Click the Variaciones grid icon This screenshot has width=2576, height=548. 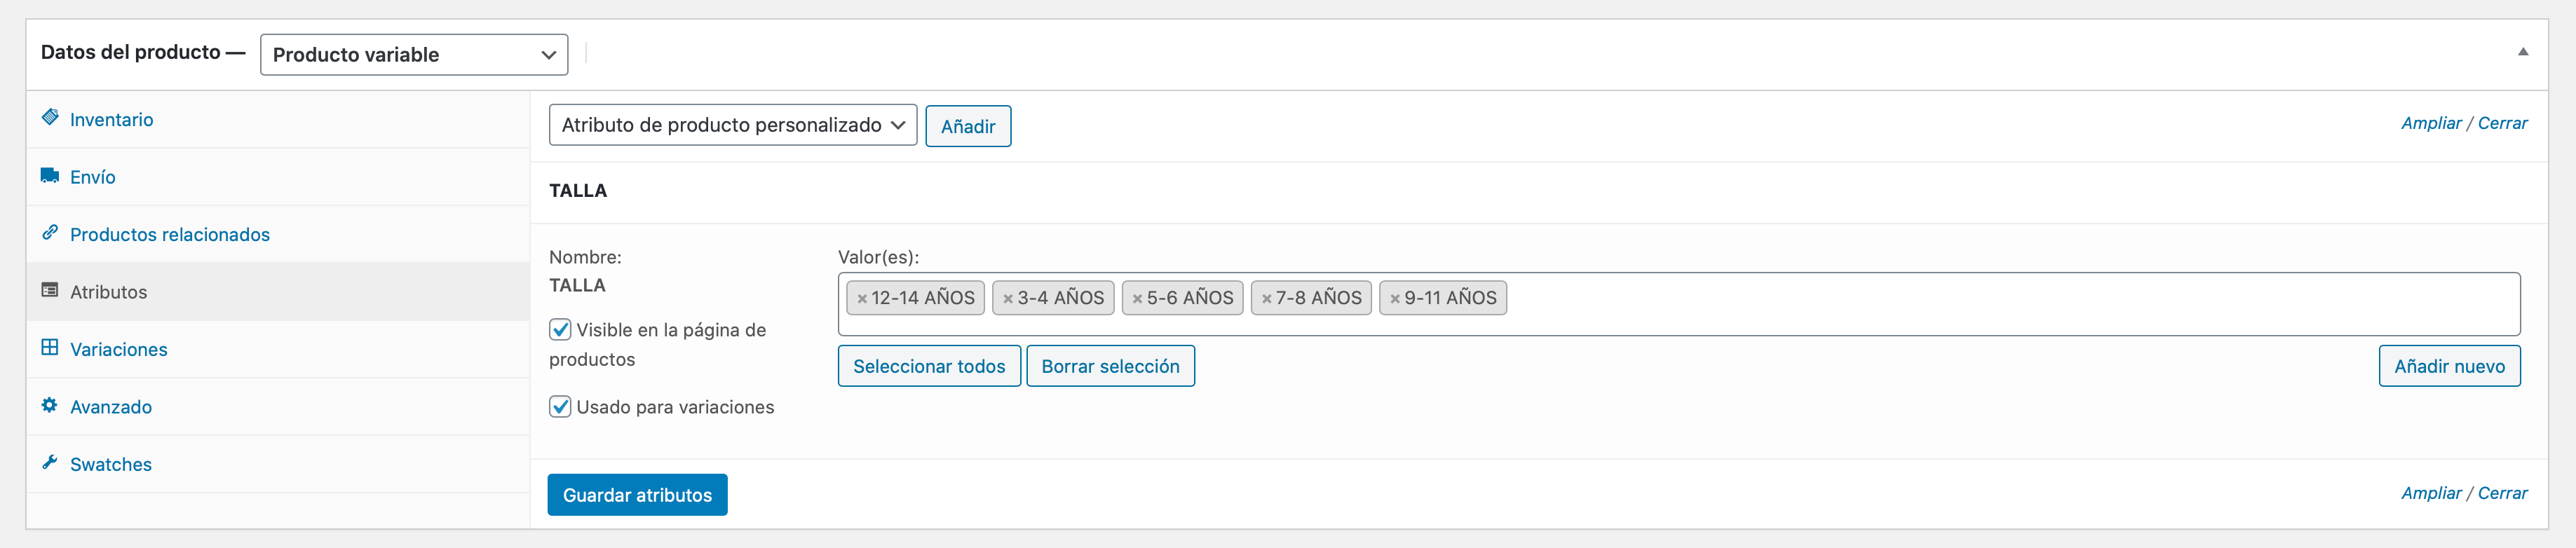pos(50,348)
